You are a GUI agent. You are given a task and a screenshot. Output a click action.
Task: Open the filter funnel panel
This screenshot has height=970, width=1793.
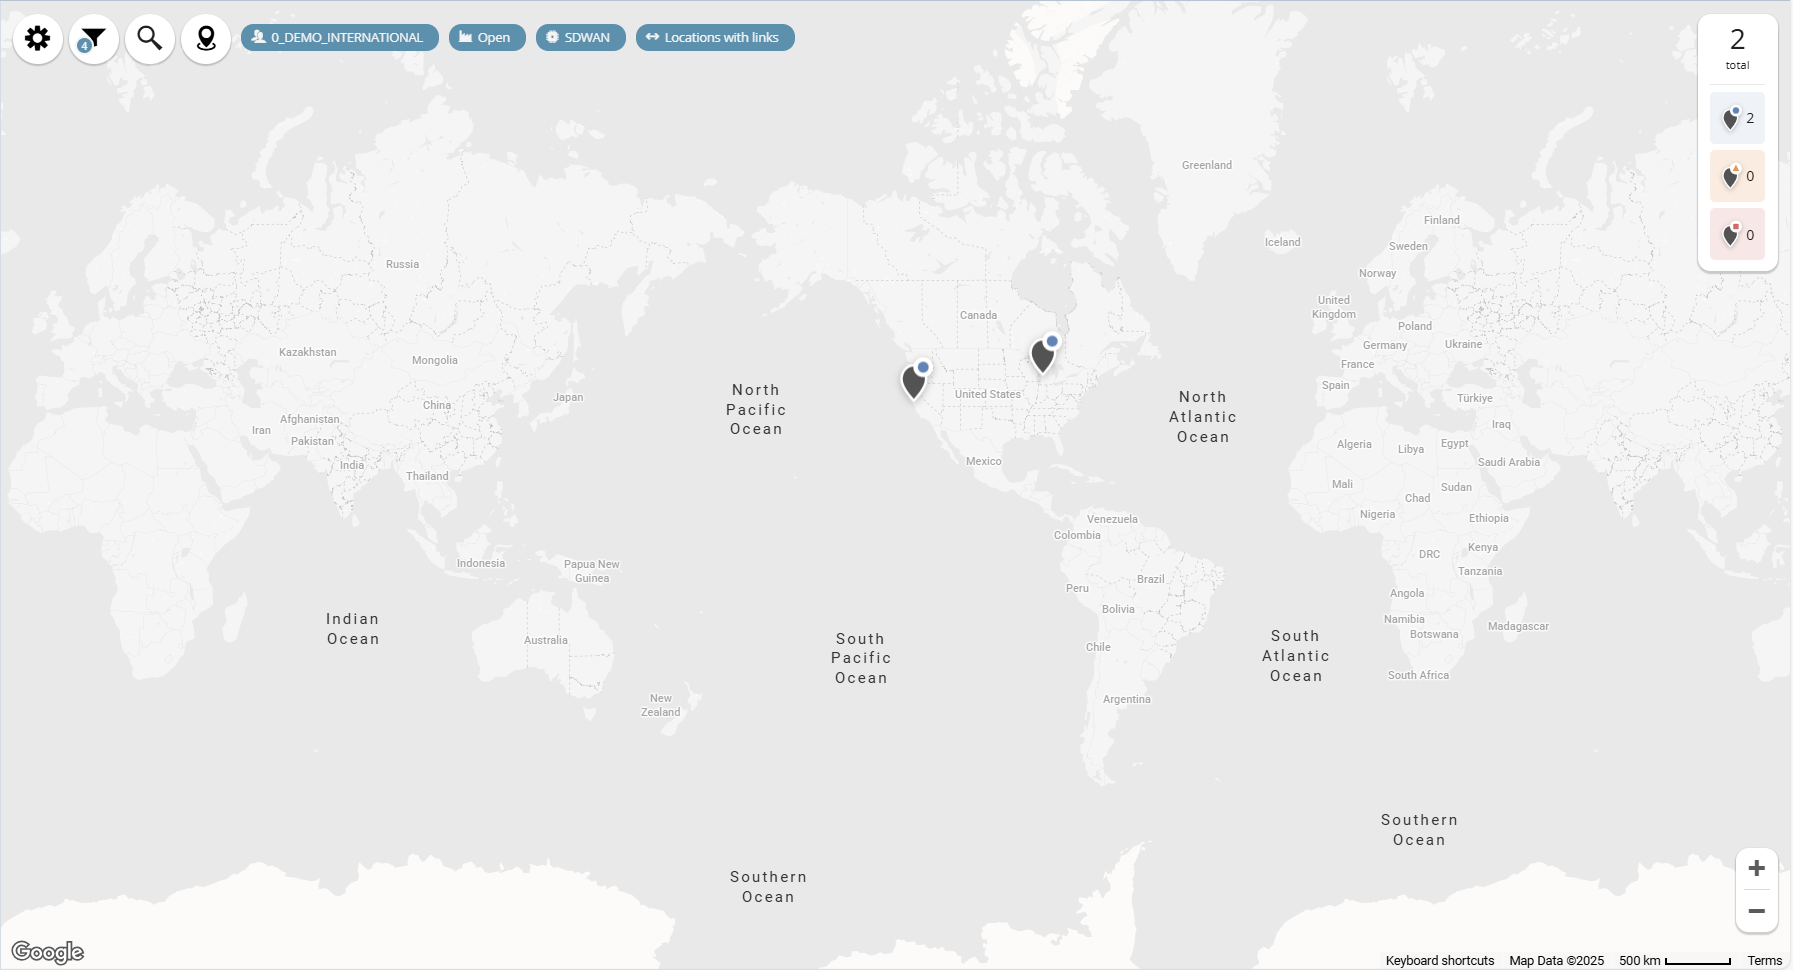coord(94,39)
